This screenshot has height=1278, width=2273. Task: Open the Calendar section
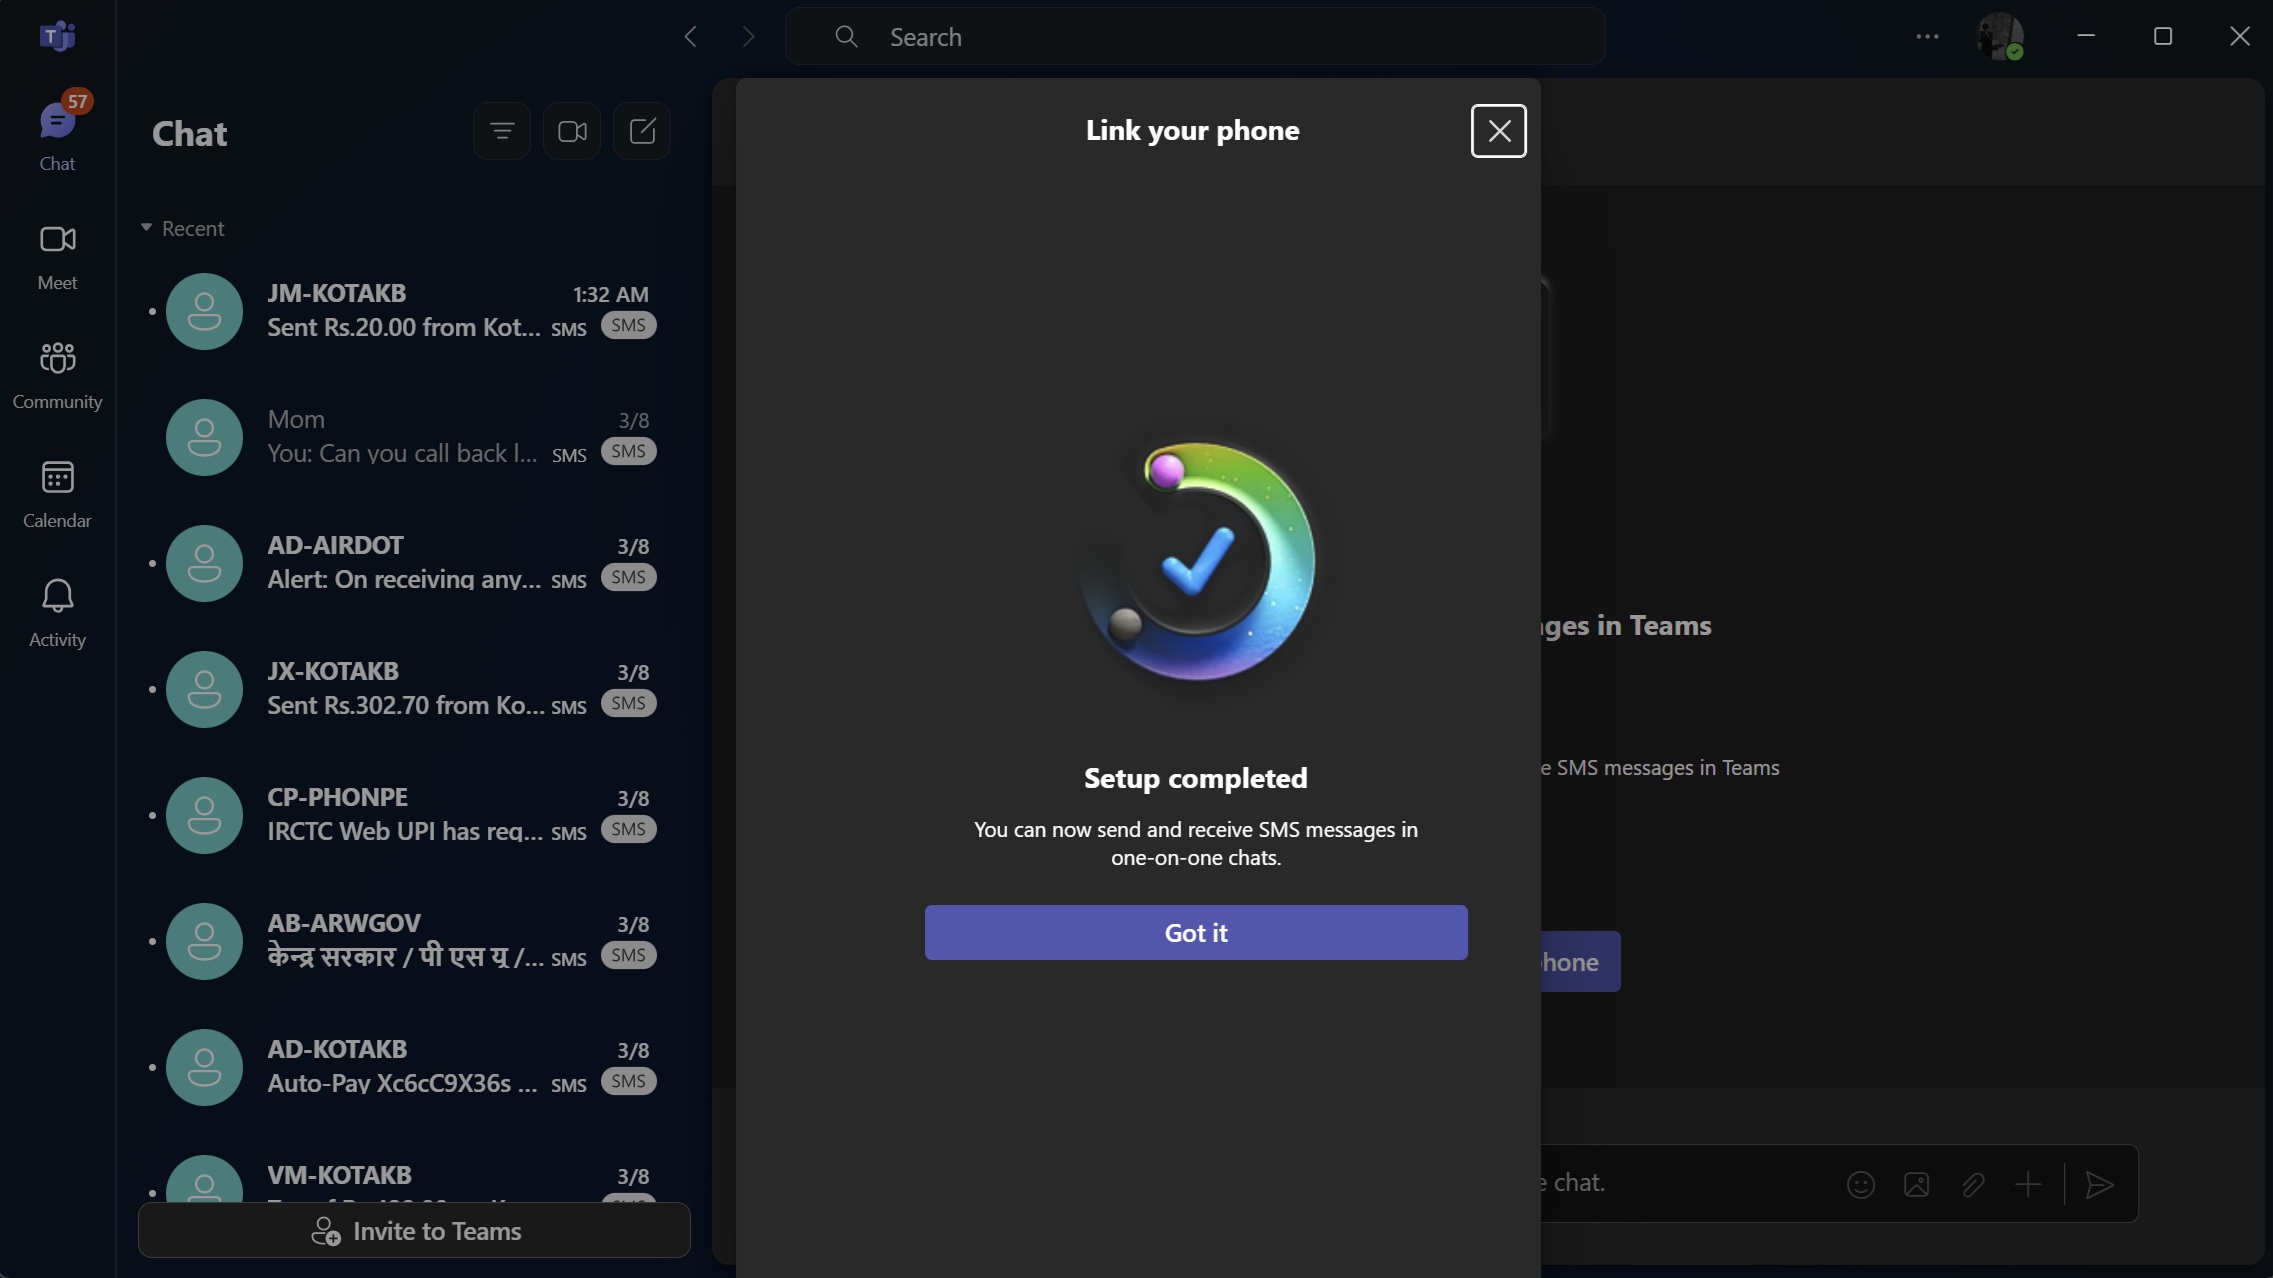coord(57,494)
